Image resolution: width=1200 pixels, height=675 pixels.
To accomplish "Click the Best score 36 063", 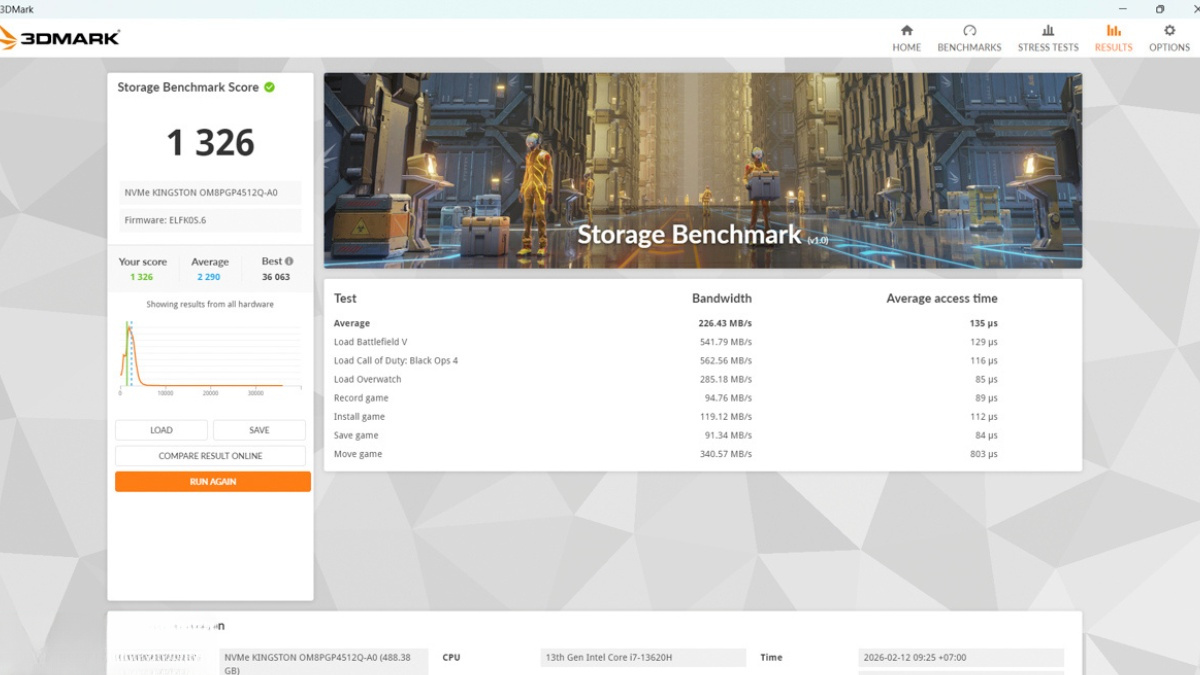I will tap(276, 277).
